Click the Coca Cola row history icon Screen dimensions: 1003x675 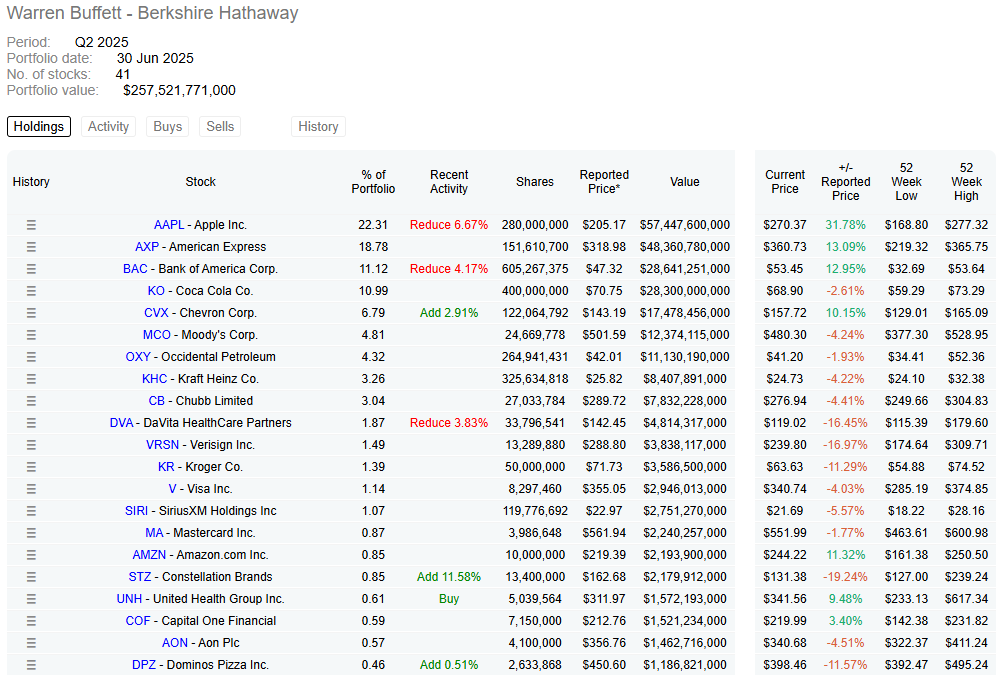(31, 291)
